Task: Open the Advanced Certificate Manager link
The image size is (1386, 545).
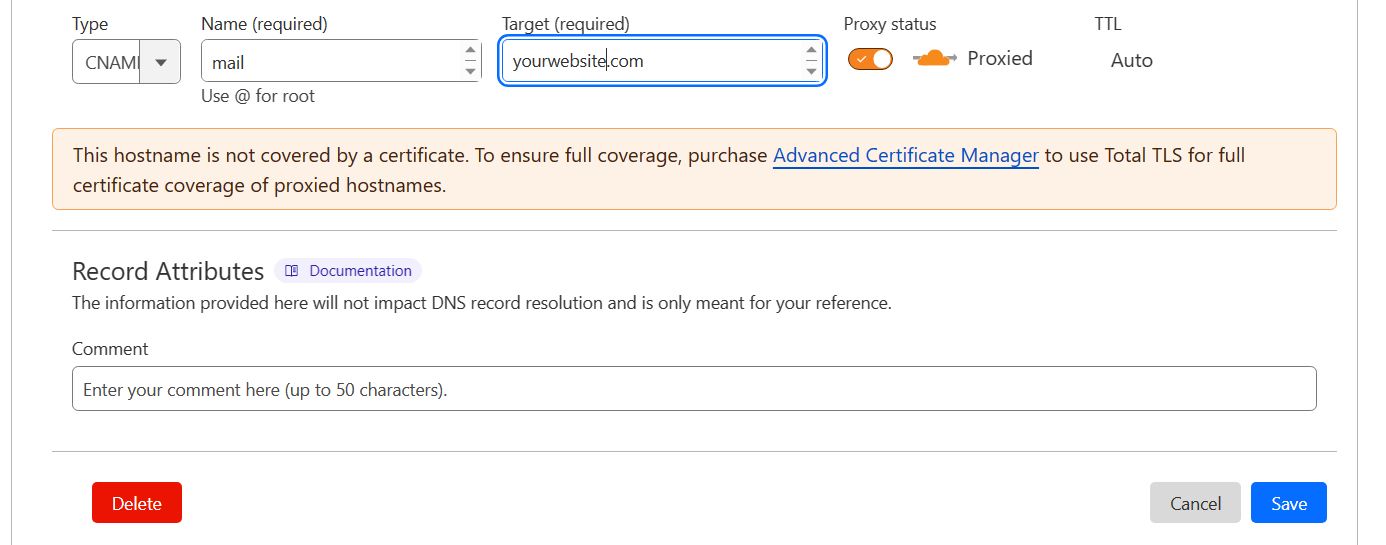Action: [905, 156]
